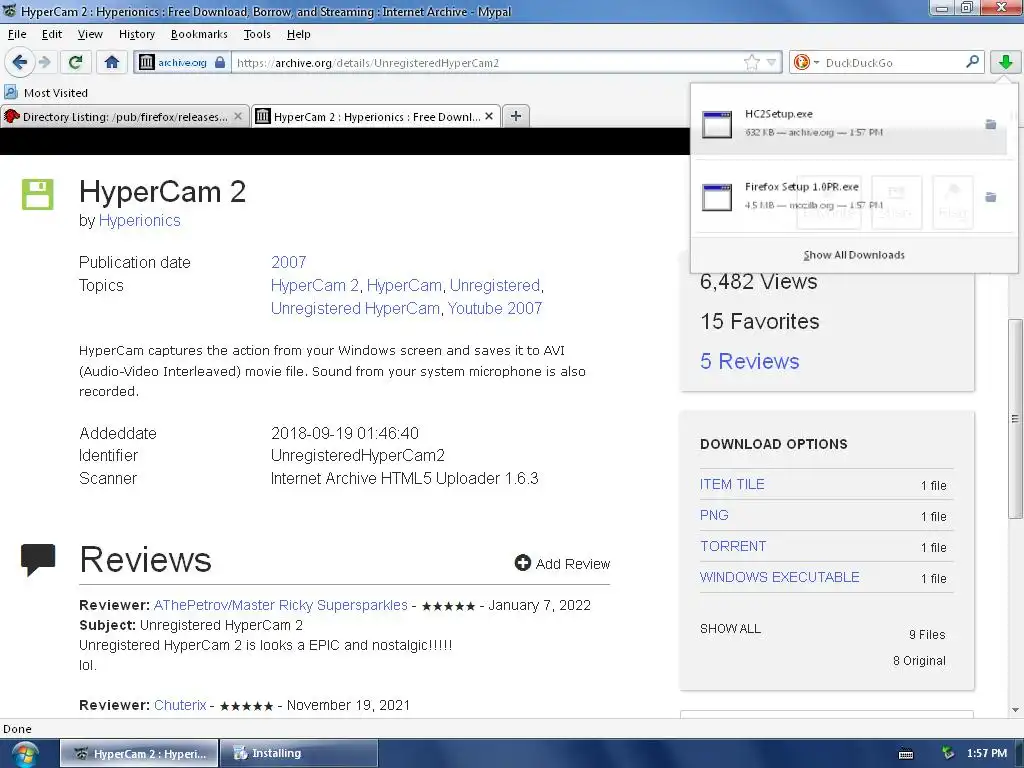
Task: Switch to Installing taskbar window
Action: click(298, 753)
